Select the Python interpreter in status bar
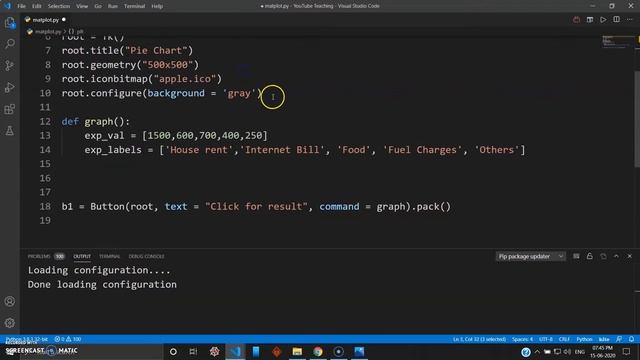The image size is (640, 360). coord(27,339)
